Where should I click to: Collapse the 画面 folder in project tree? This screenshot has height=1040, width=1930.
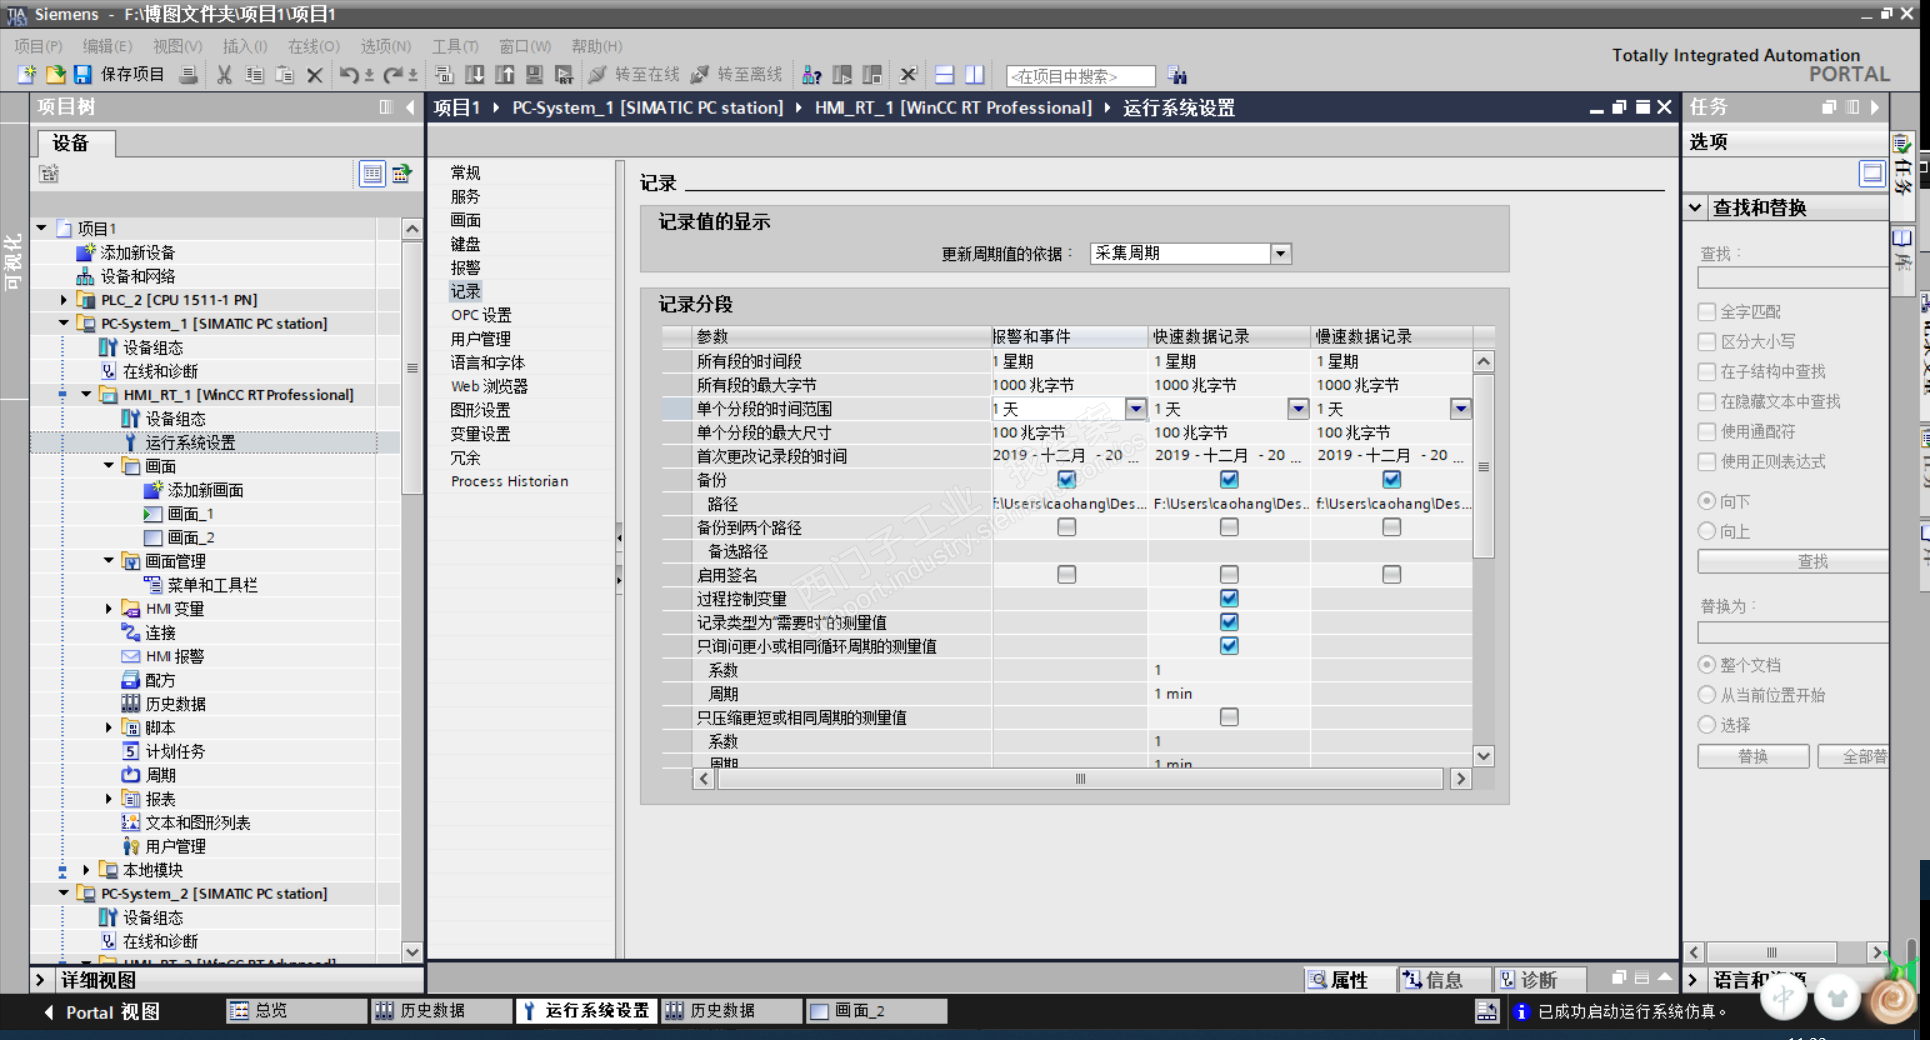109,466
